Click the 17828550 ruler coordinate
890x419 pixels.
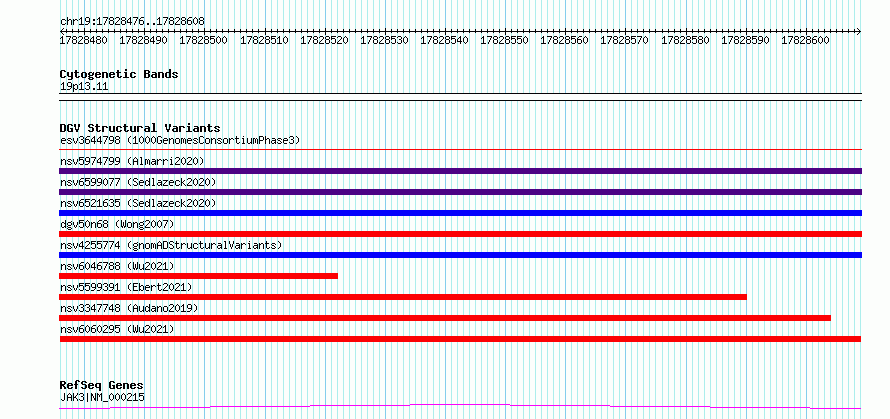pyautogui.click(x=505, y=40)
